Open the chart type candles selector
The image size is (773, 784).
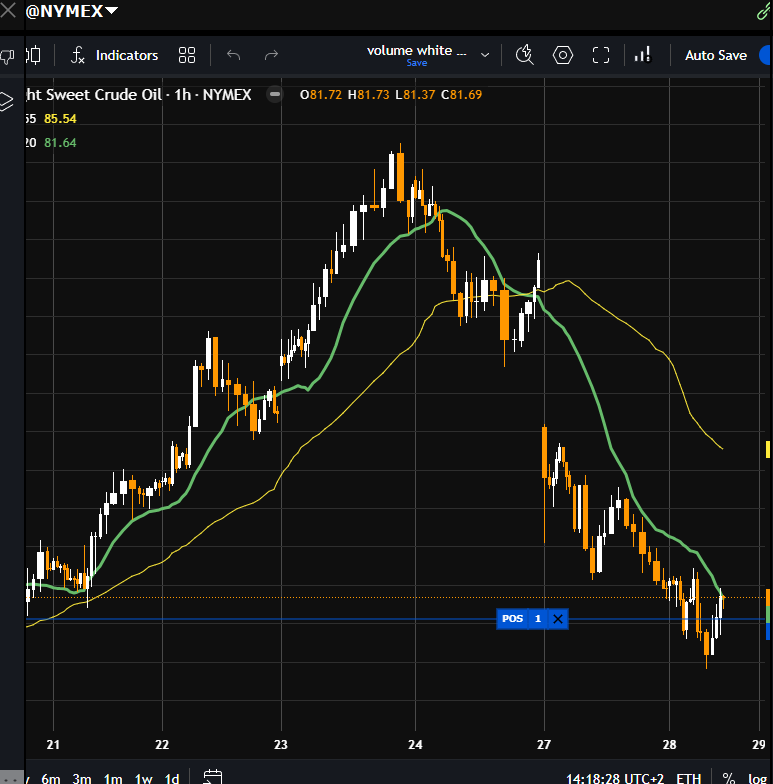[x=34, y=55]
